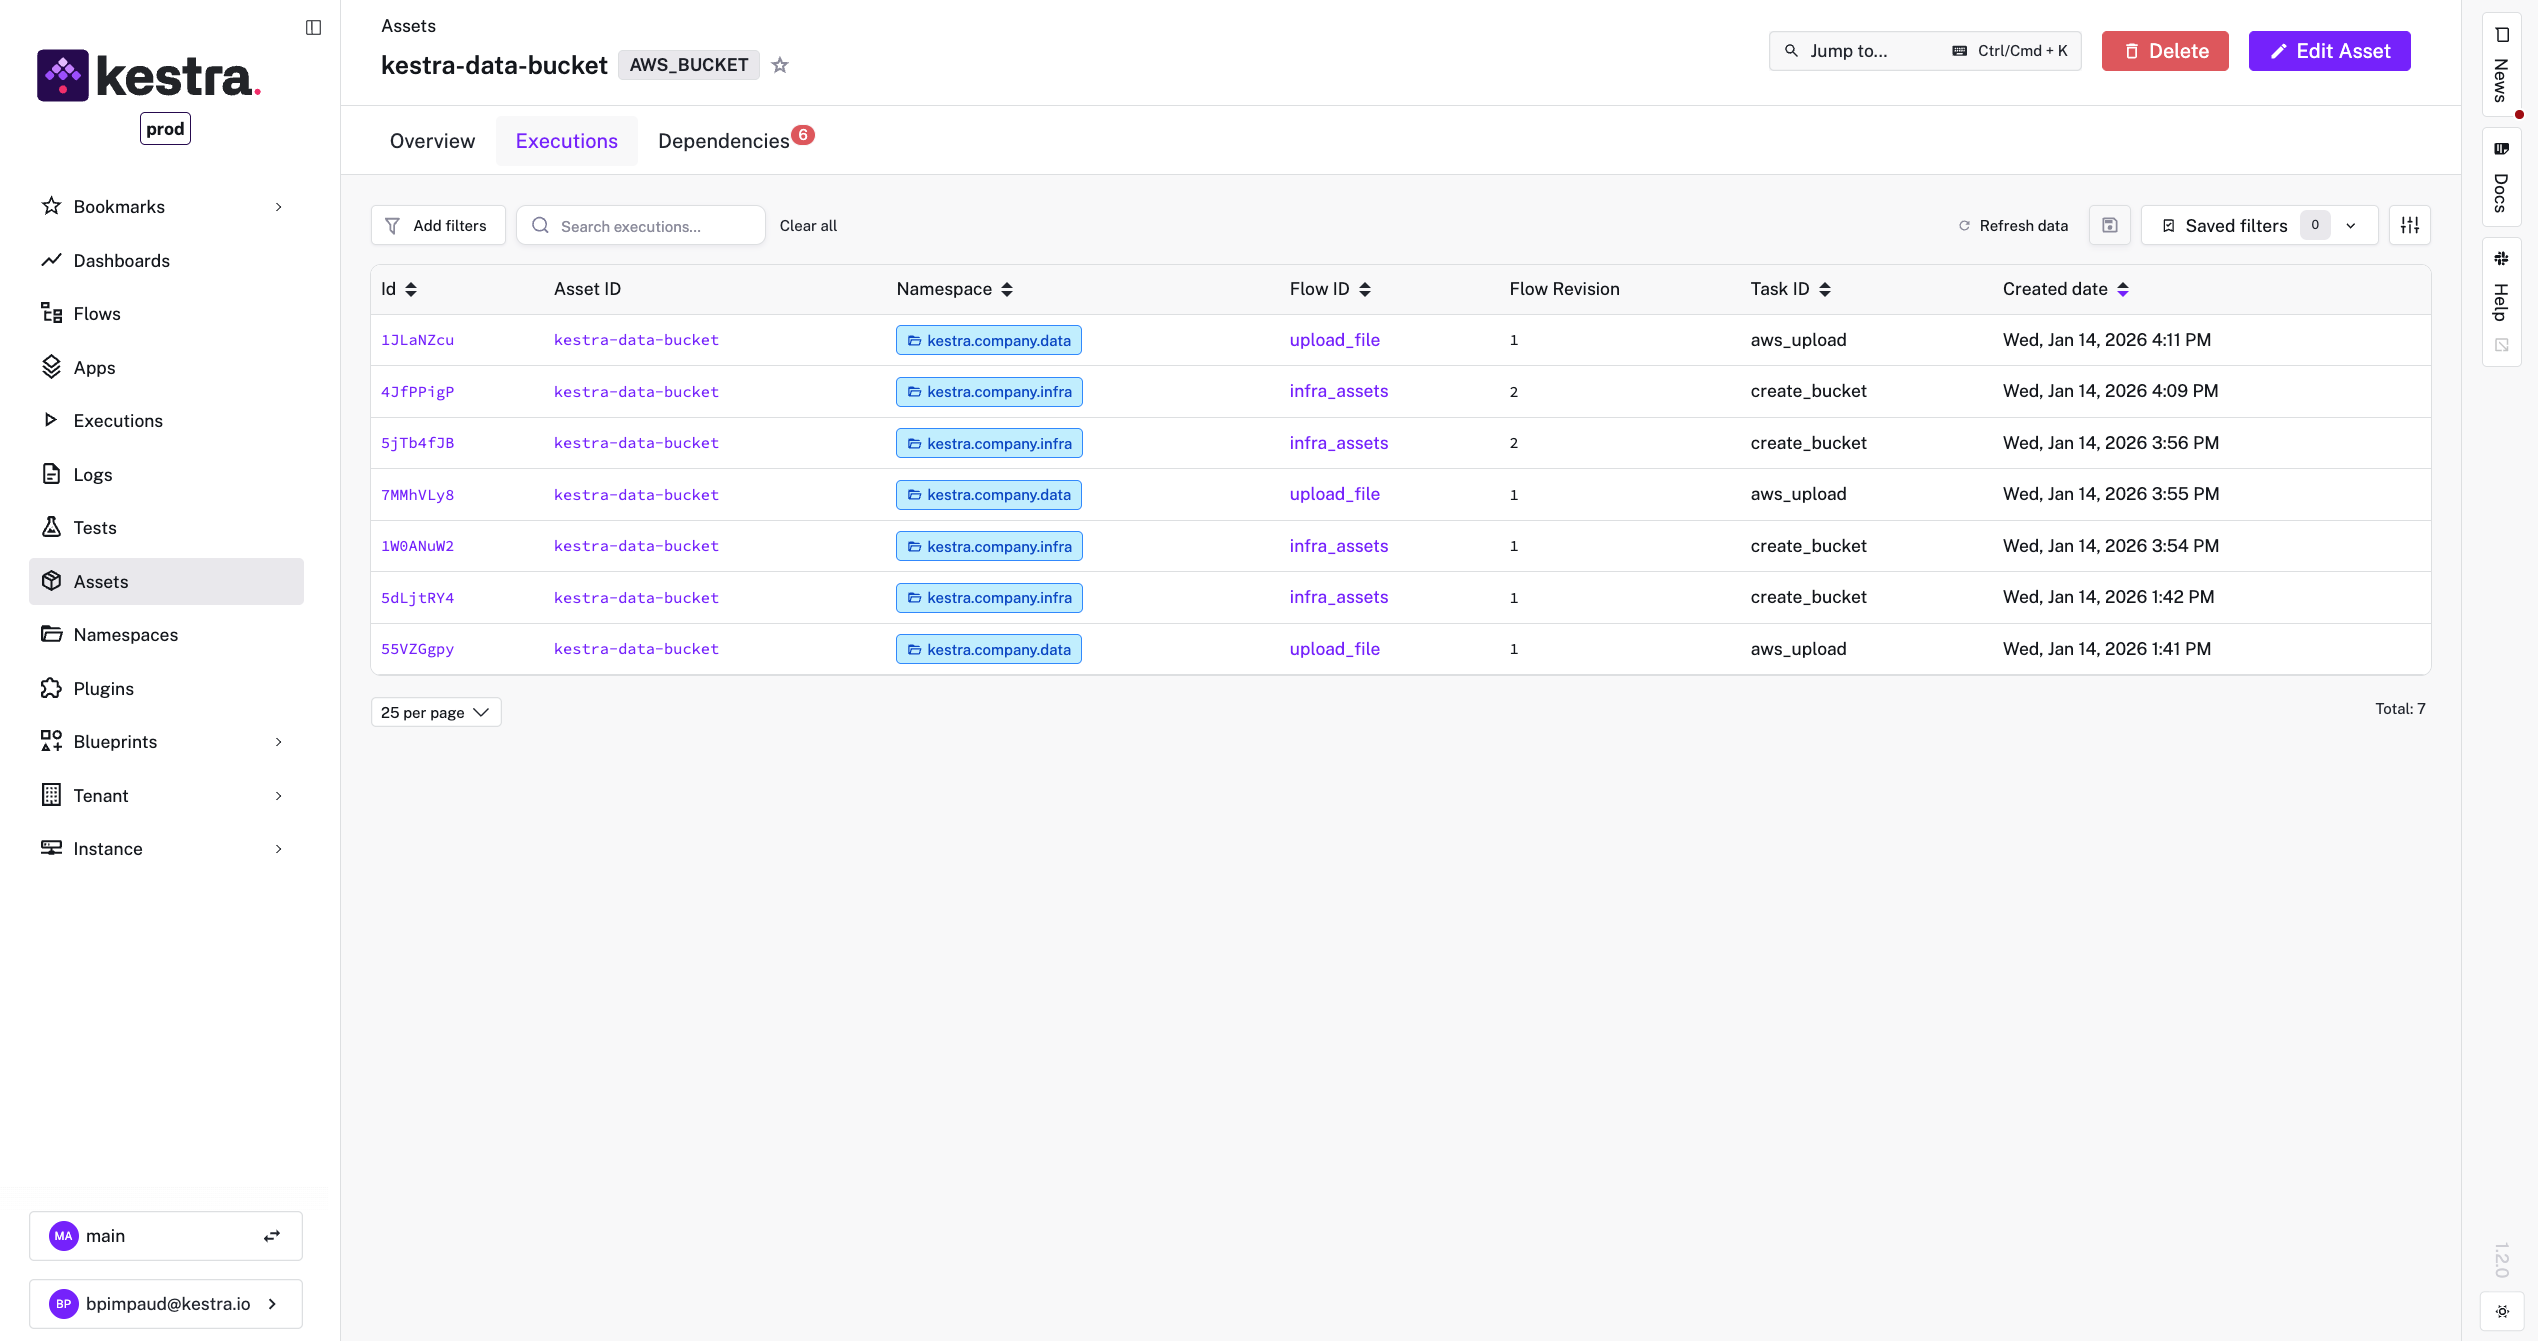Open the main tenant switcher
The height and width of the screenshot is (1341, 2538).
(166, 1236)
